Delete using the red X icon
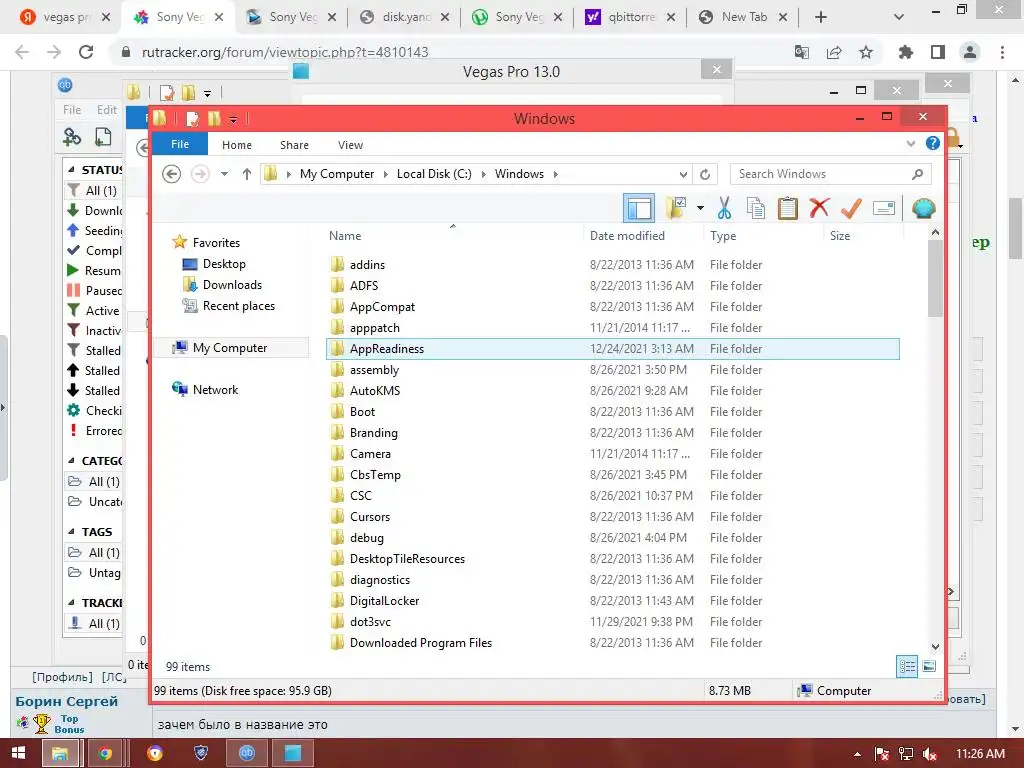The height and width of the screenshot is (768, 1024). coord(819,208)
